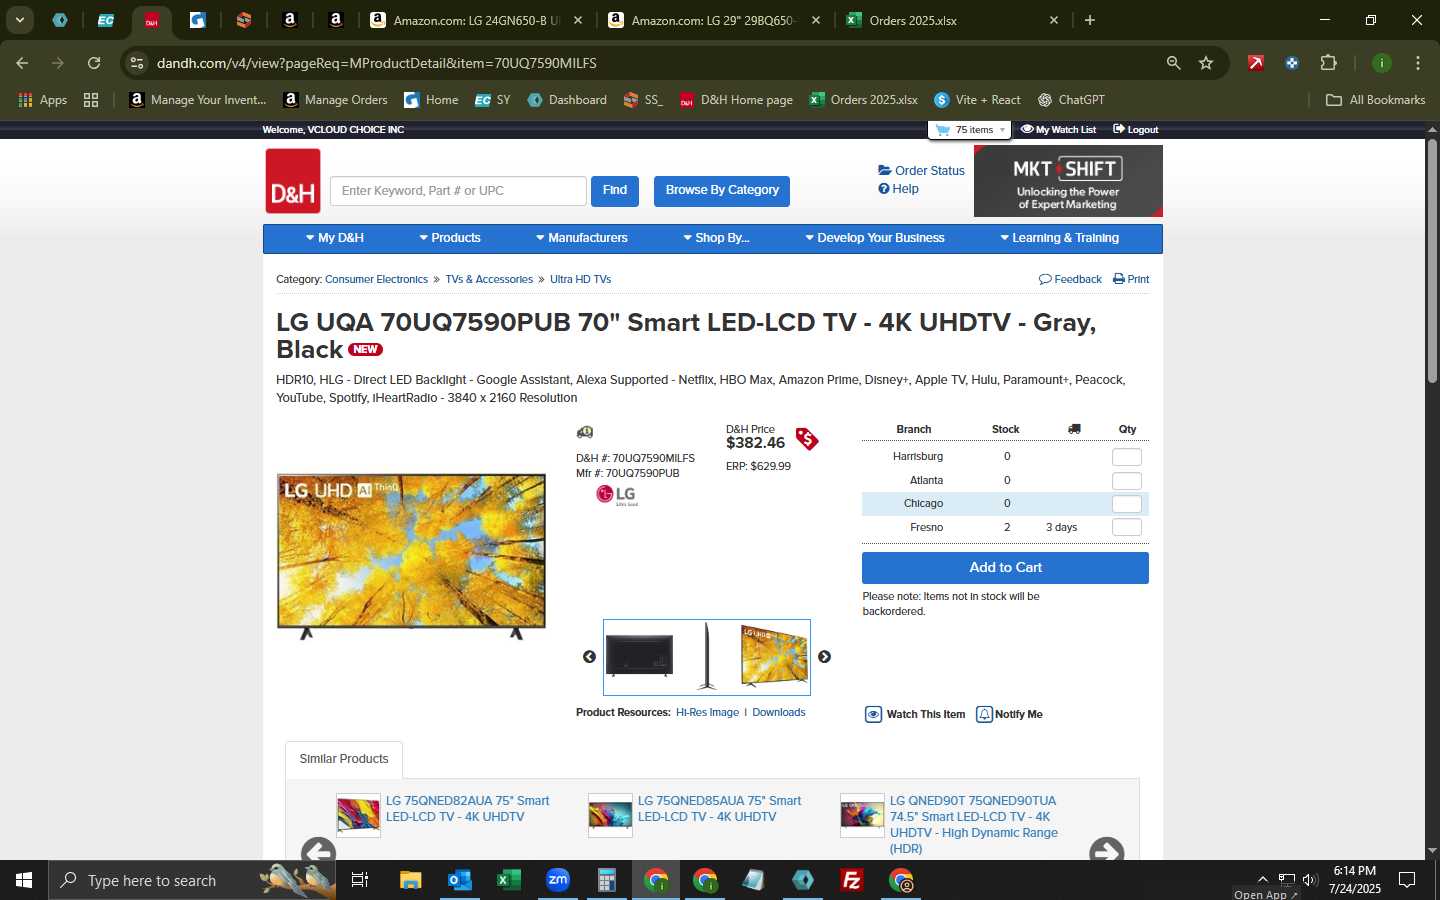Switch to Amazon LG 24GN650-B tab

tap(474, 20)
